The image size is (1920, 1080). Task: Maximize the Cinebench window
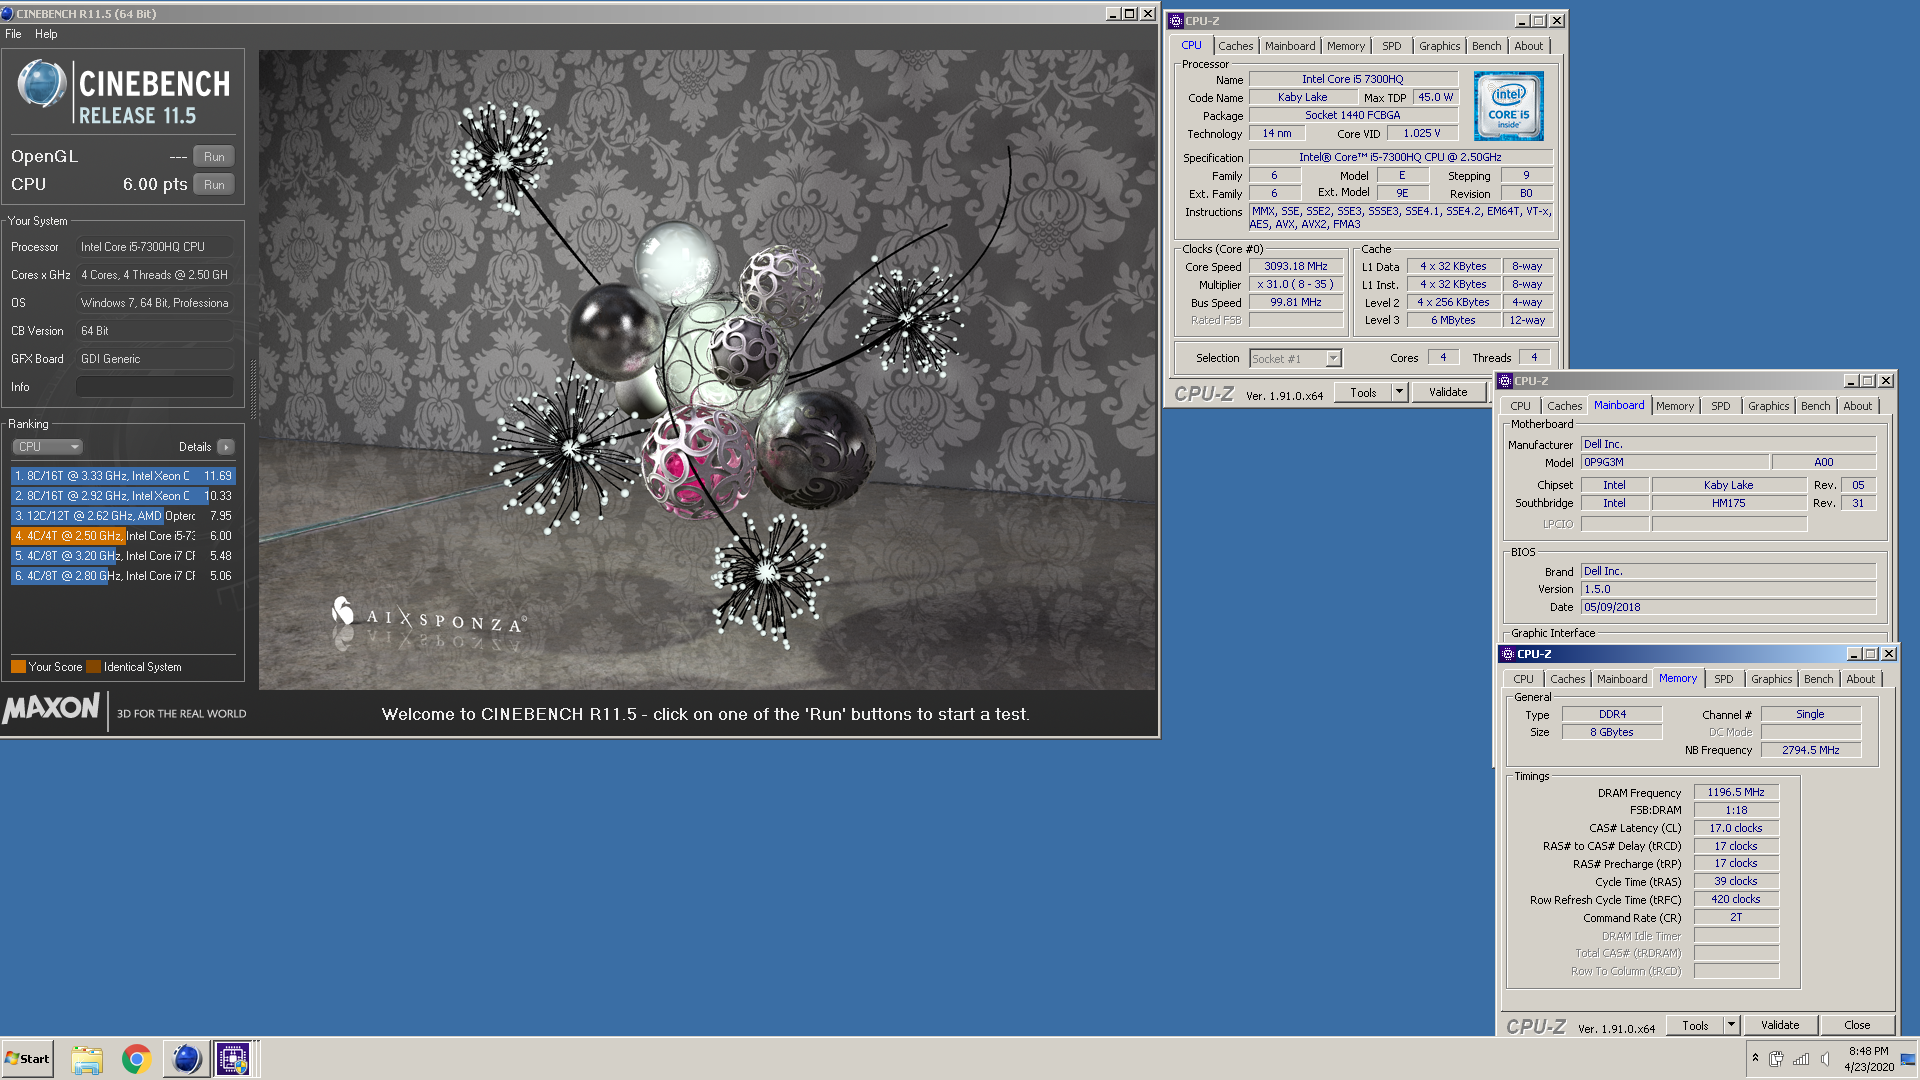click(1130, 14)
